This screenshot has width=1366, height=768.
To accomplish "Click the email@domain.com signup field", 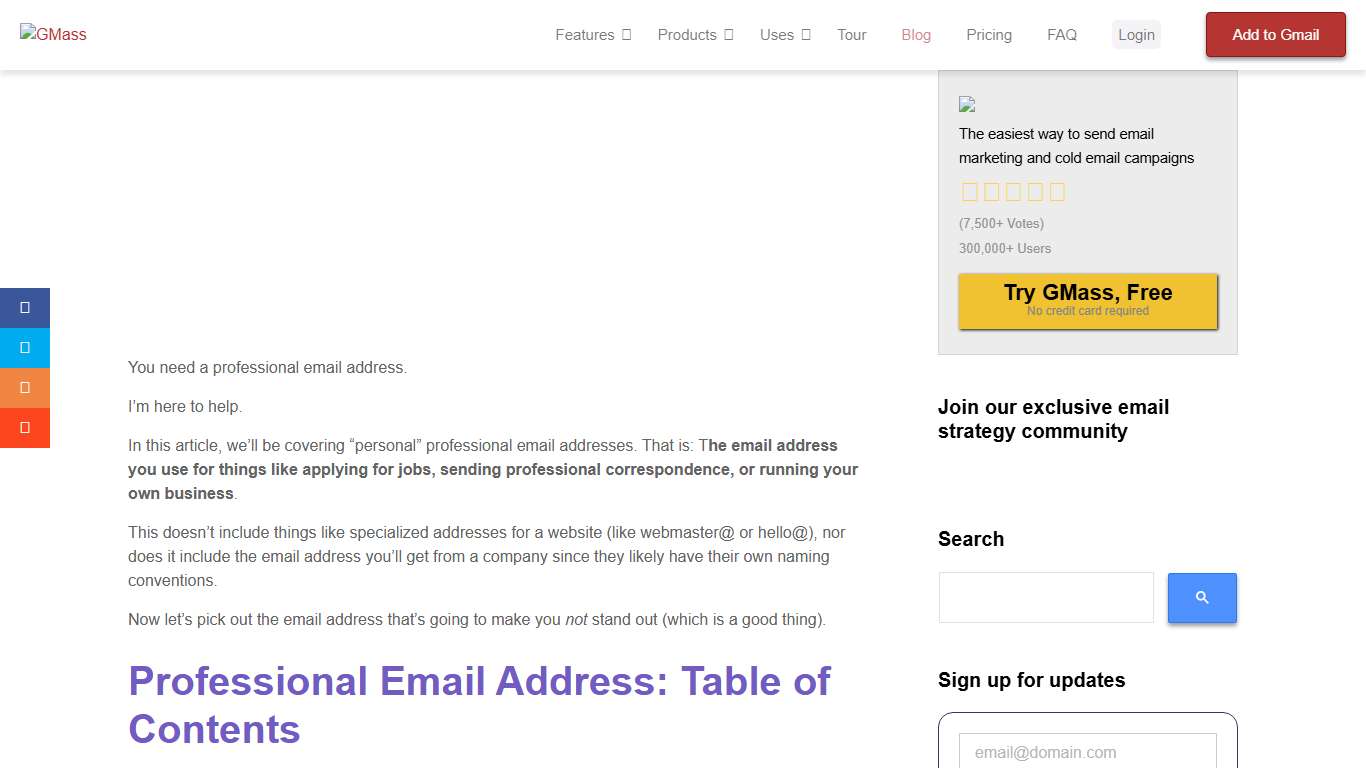I will (1087, 751).
